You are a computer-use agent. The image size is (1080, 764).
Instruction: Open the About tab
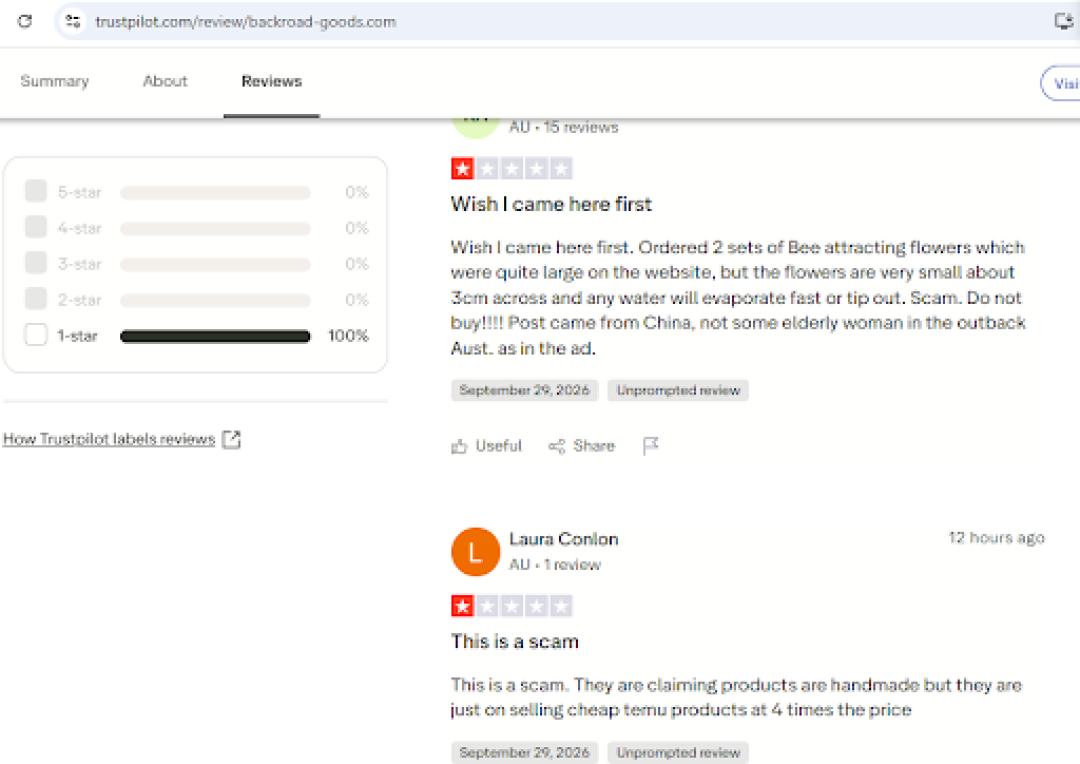[165, 81]
